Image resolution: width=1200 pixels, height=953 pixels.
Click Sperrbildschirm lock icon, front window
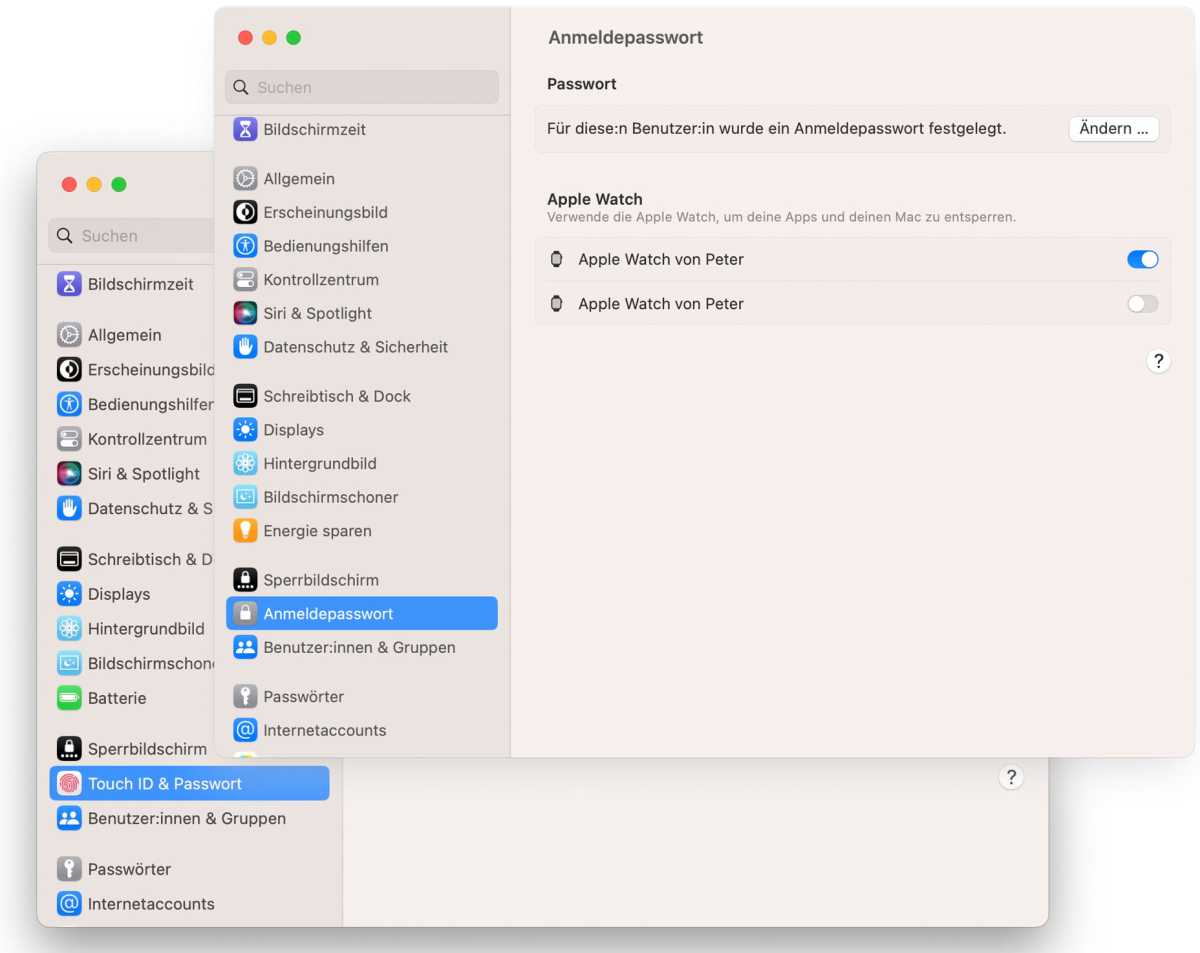point(245,580)
